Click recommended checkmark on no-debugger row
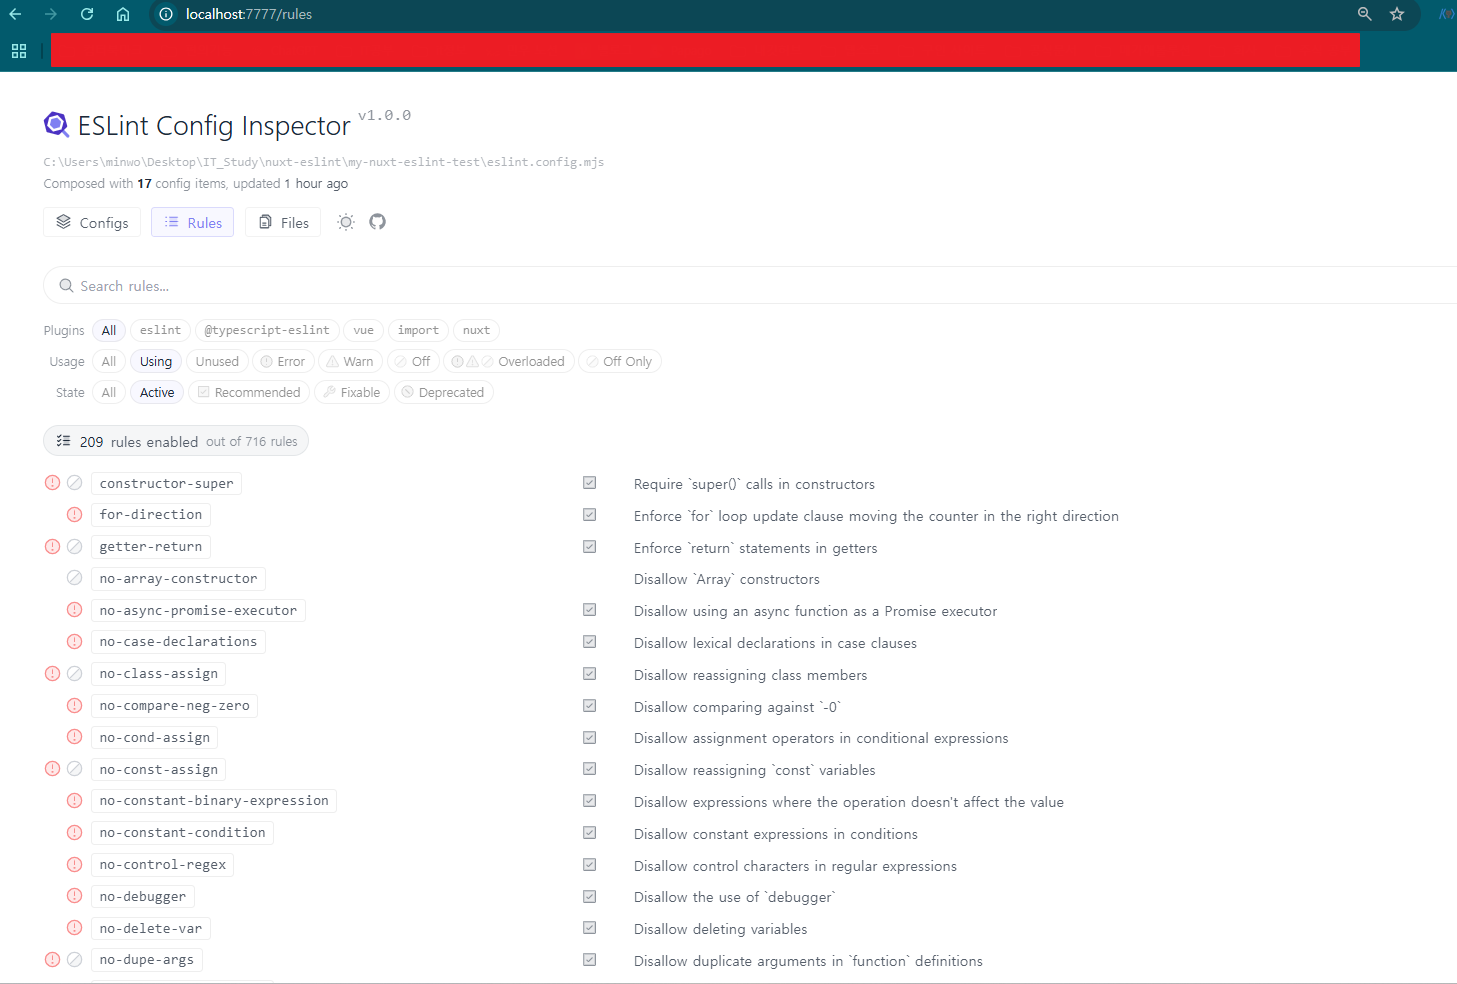 (x=590, y=896)
